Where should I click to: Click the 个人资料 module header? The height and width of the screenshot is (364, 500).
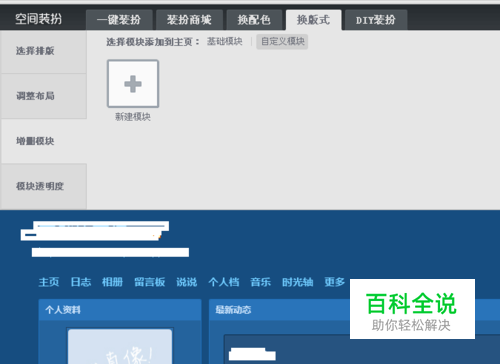(120, 310)
